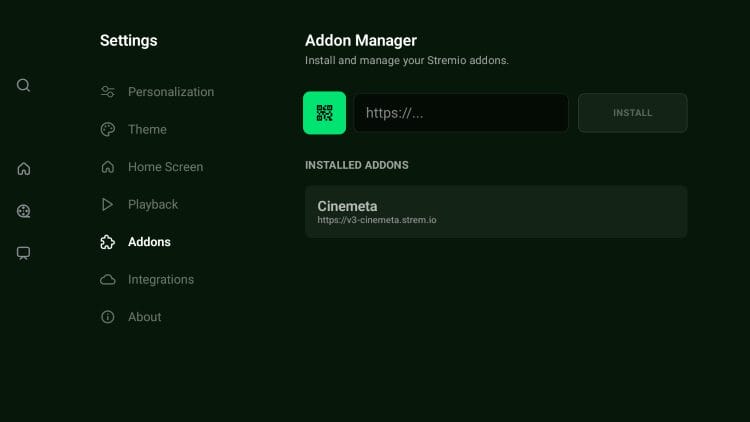Select the Addons menu label
The height and width of the screenshot is (422, 750).
point(149,242)
